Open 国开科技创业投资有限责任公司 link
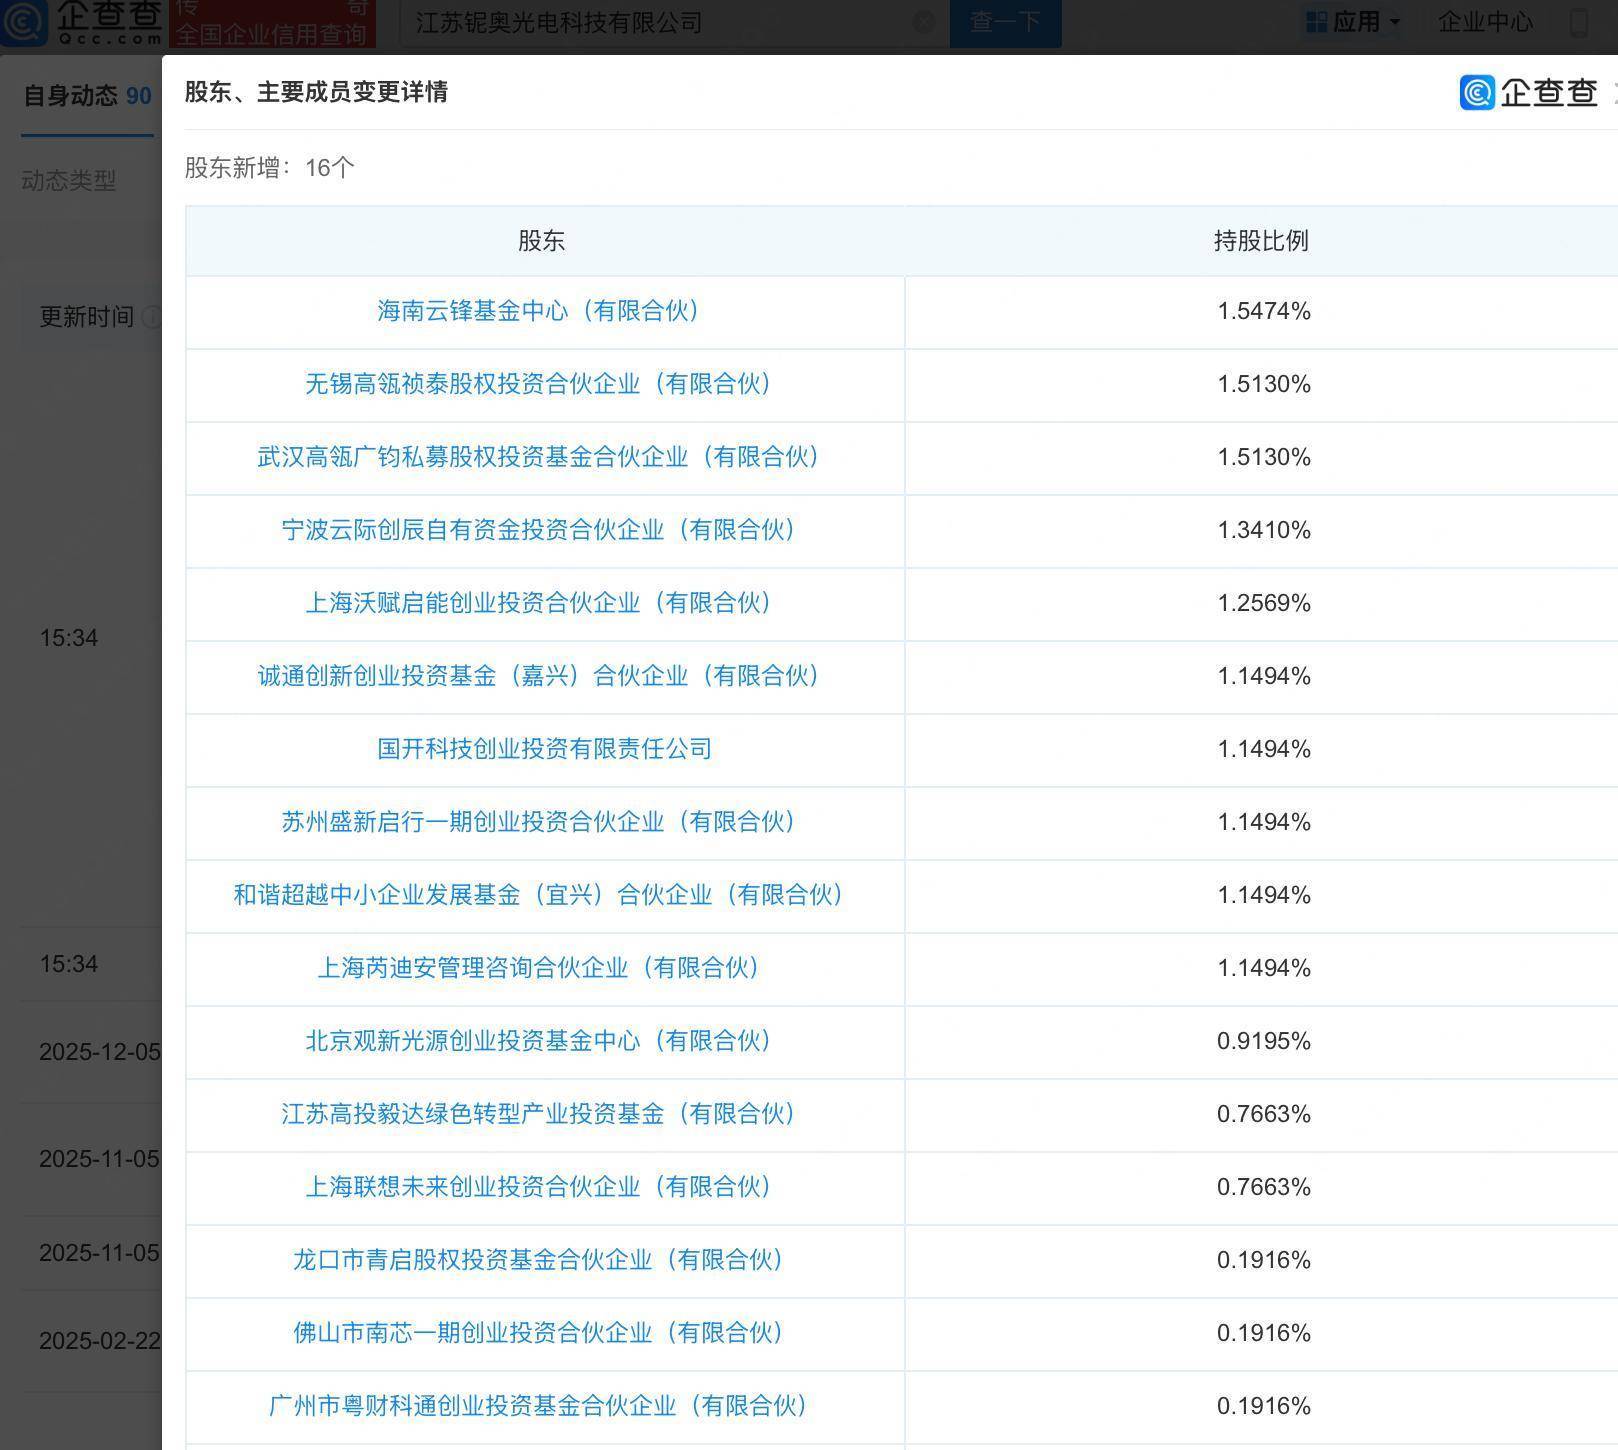Image resolution: width=1618 pixels, height=1450 pixels. click(x=544, y=749)
